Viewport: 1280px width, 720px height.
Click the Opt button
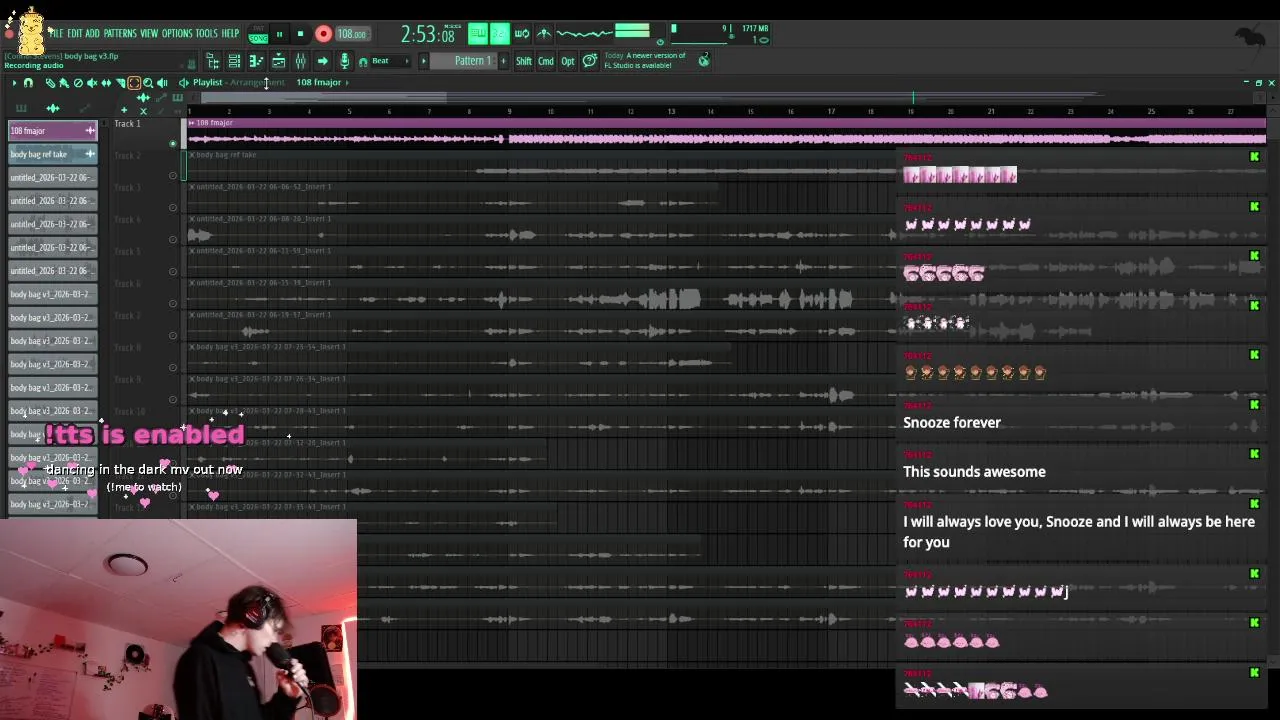tap(568, 61)
